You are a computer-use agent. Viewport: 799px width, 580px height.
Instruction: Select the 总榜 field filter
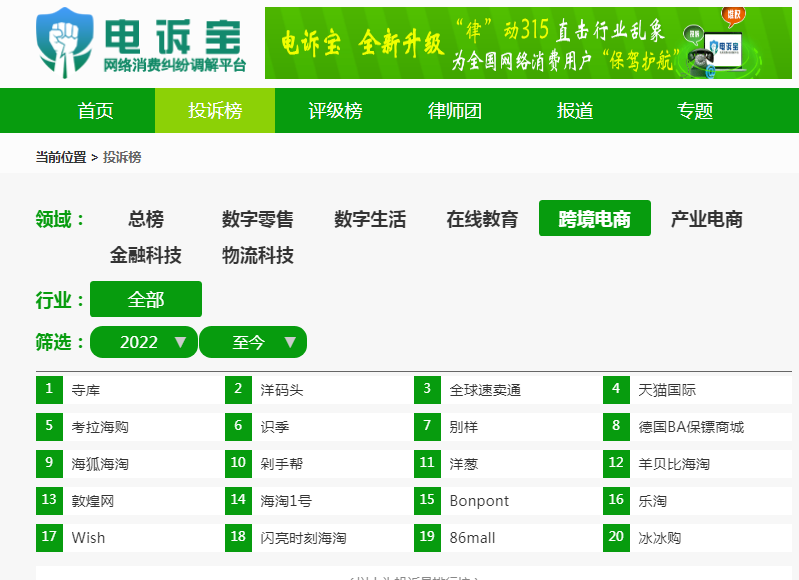click(x=146, y=219)
